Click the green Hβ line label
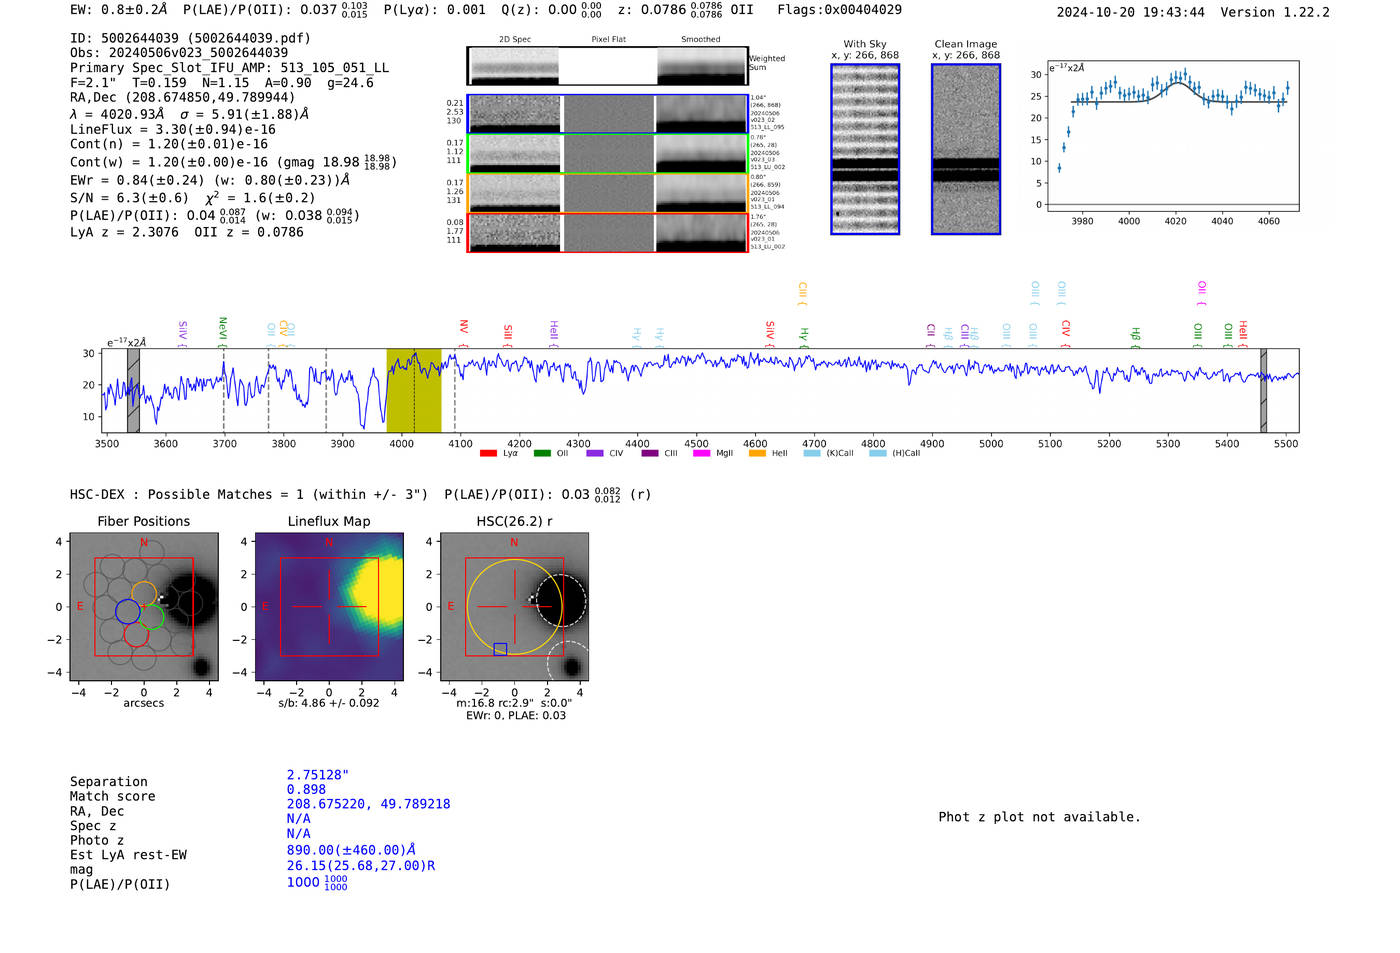 tap(1135, 335)
